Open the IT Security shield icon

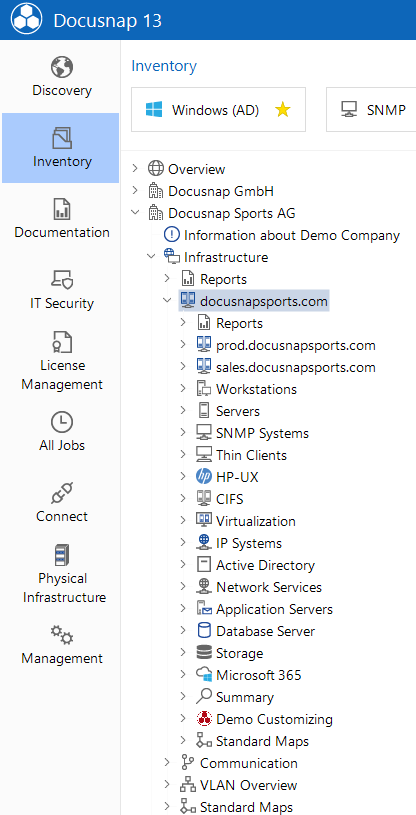[x=62, y=280]
